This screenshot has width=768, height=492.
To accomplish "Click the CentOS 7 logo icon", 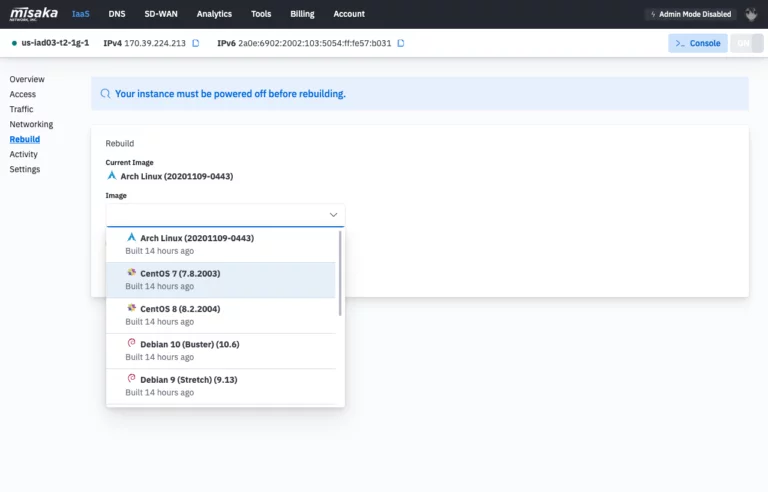I will coord(131,272).
